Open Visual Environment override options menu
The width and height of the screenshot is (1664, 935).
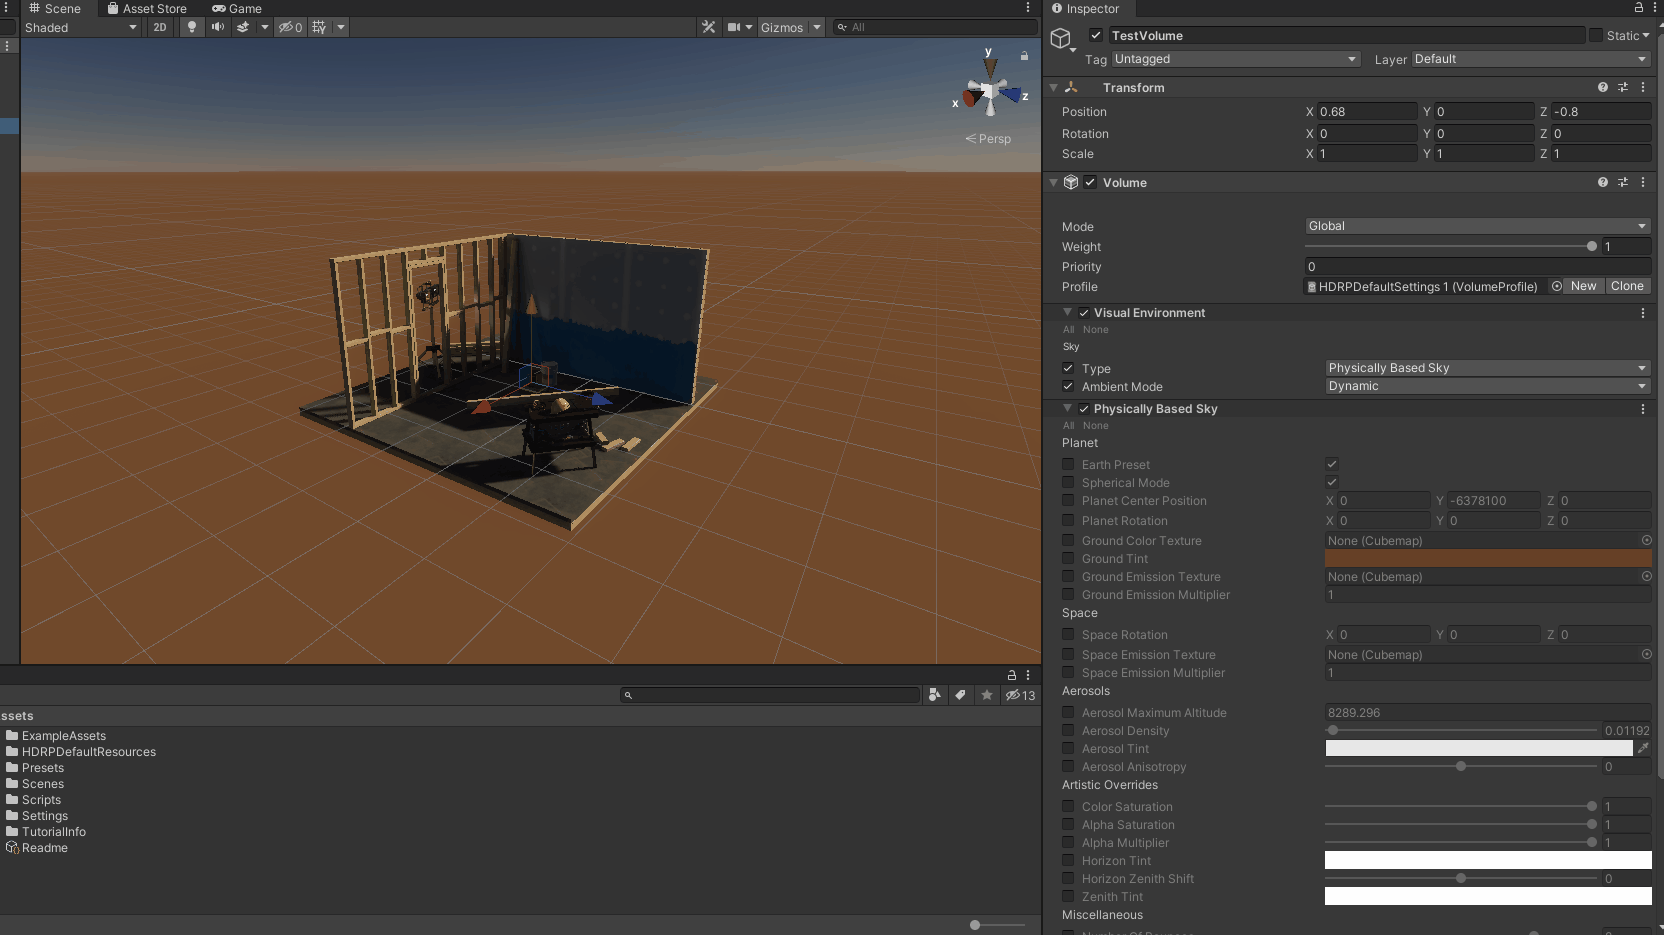tap(1643, 313)
